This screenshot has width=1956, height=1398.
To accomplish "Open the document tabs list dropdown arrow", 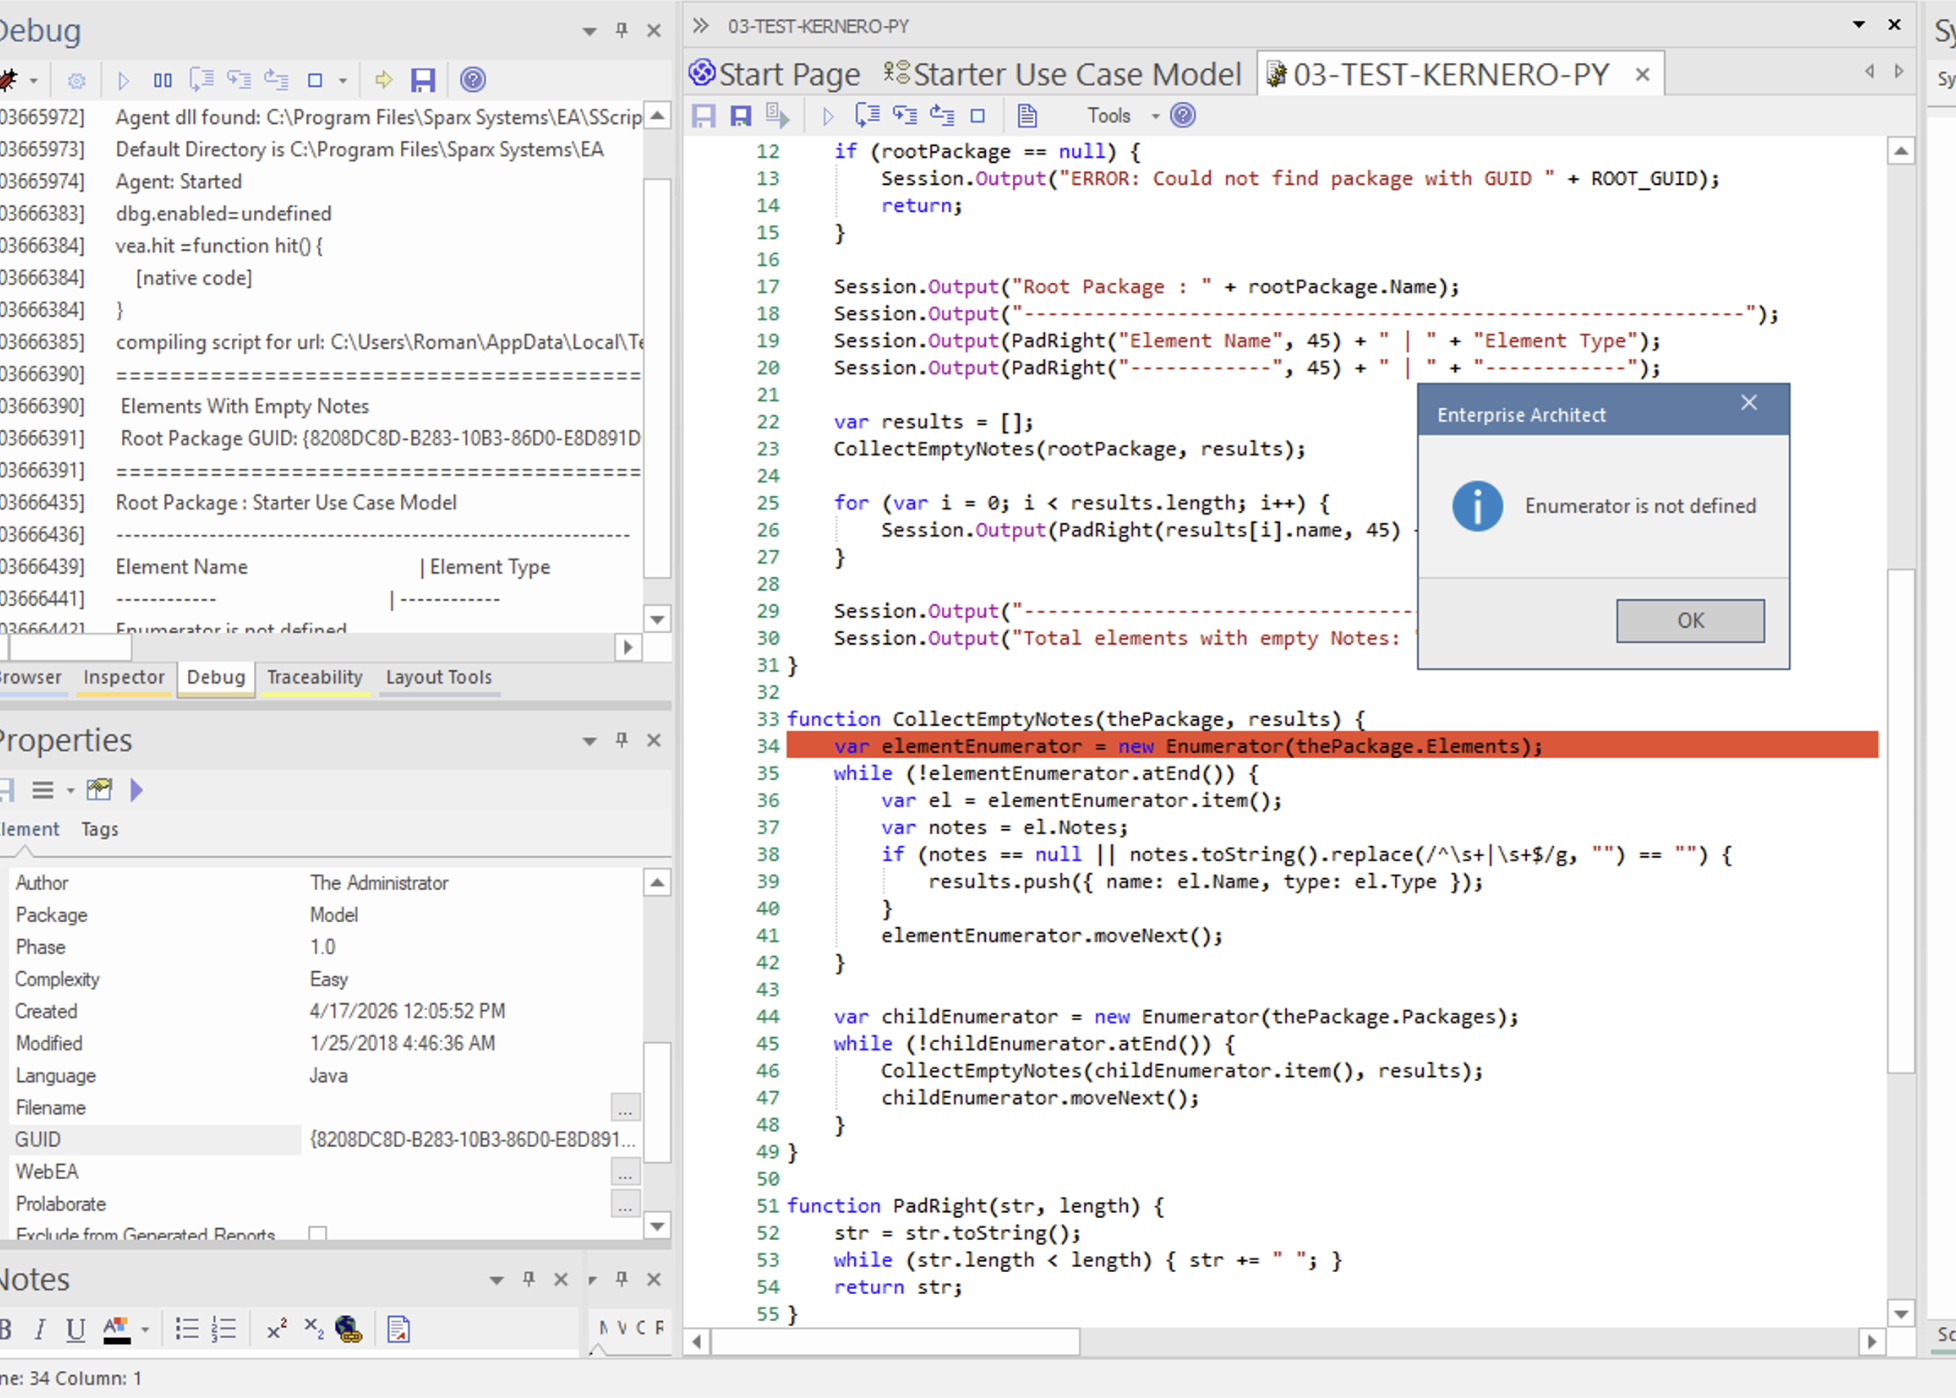I will tap(1859, 25).
